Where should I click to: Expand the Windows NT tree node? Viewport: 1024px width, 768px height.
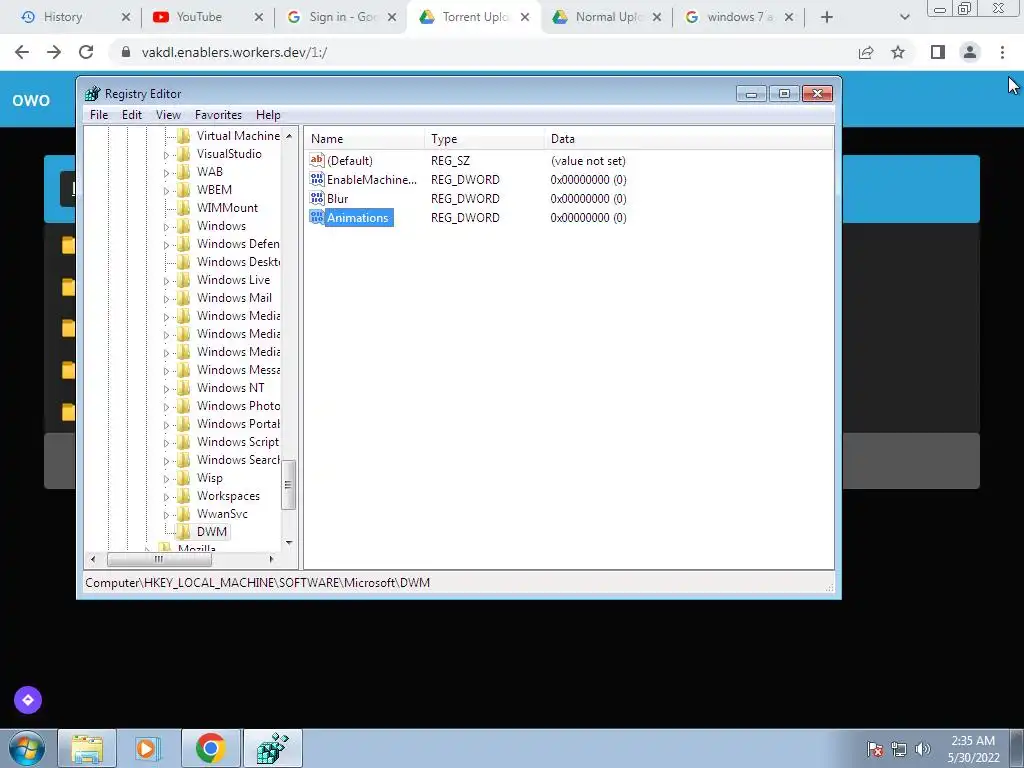(166, 389)
